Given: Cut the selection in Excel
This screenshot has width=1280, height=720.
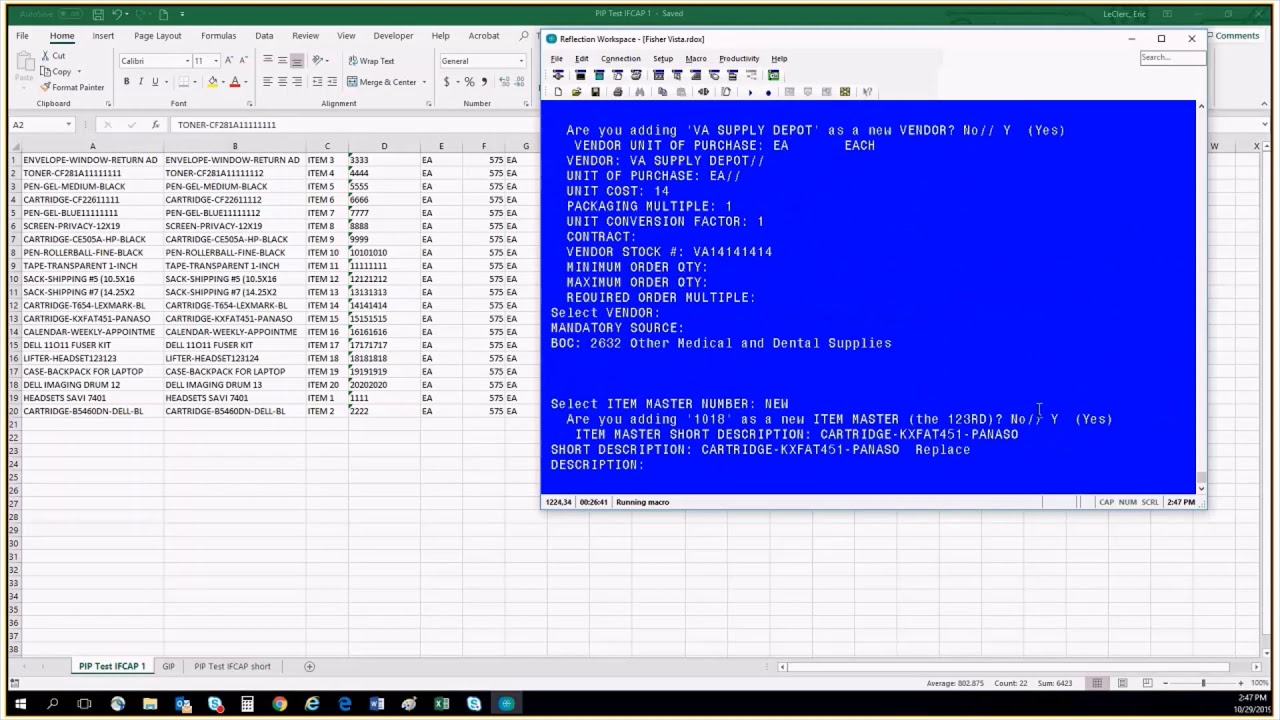Looking at the screenshot, I should tap(53, 56).
